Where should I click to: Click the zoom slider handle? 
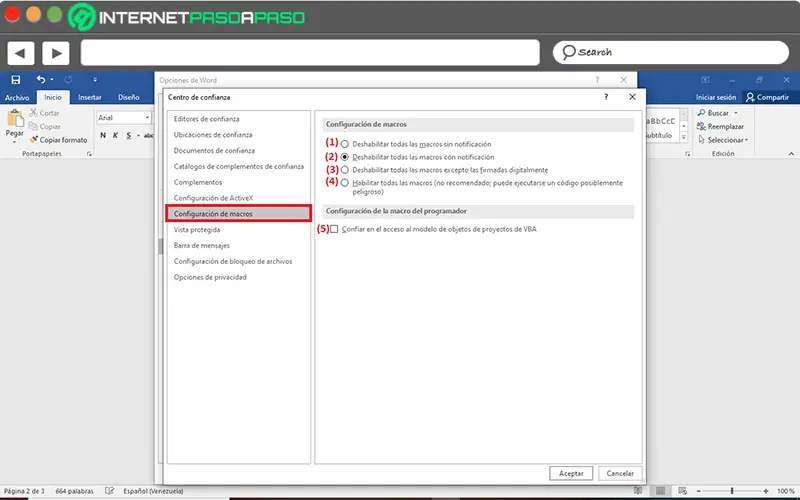(732, 491)
